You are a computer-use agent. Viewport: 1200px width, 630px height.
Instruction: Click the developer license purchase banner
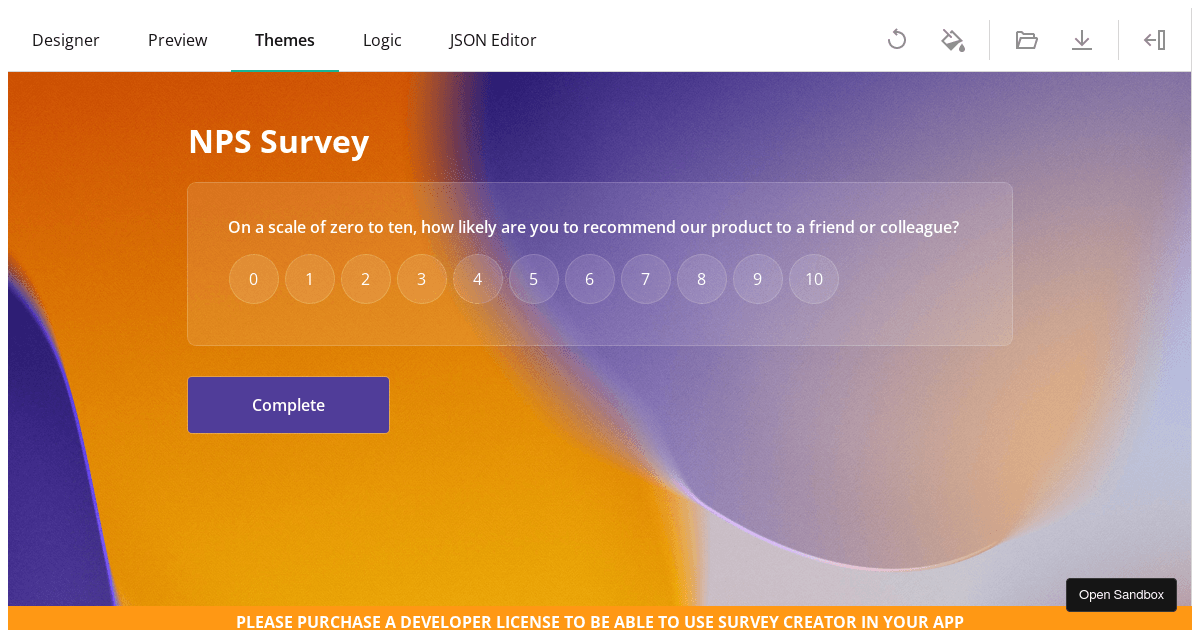600,621
